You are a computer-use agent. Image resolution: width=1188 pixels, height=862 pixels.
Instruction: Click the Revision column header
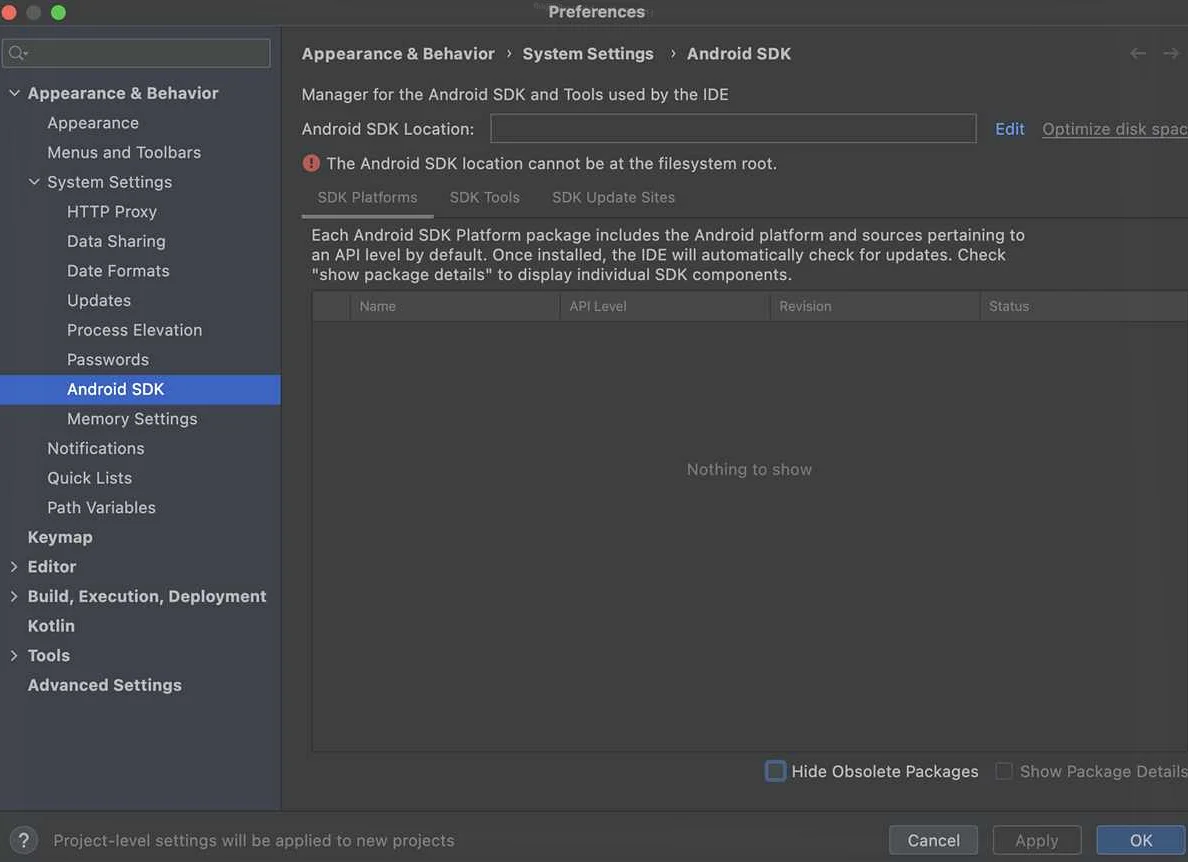click(874, 306)
